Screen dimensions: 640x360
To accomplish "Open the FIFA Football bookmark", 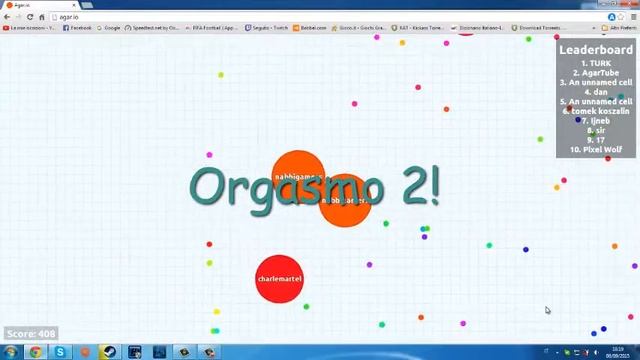I will click(x=211, y=28).
